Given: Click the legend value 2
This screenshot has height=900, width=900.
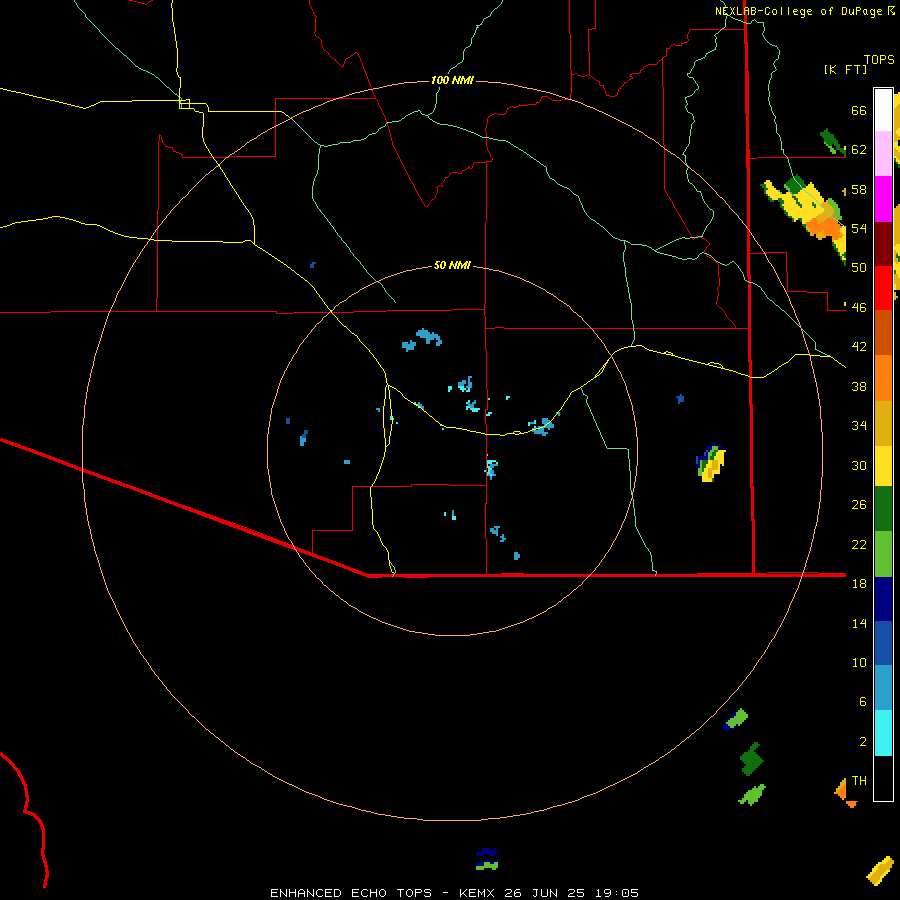Looking at the screenshot, I should 862,742.
